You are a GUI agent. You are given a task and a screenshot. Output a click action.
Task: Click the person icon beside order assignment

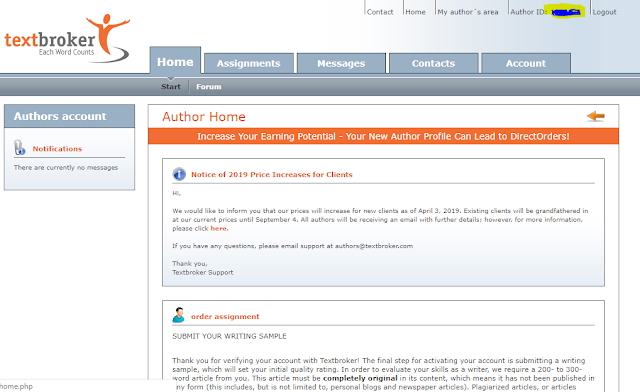coord(178,315)
